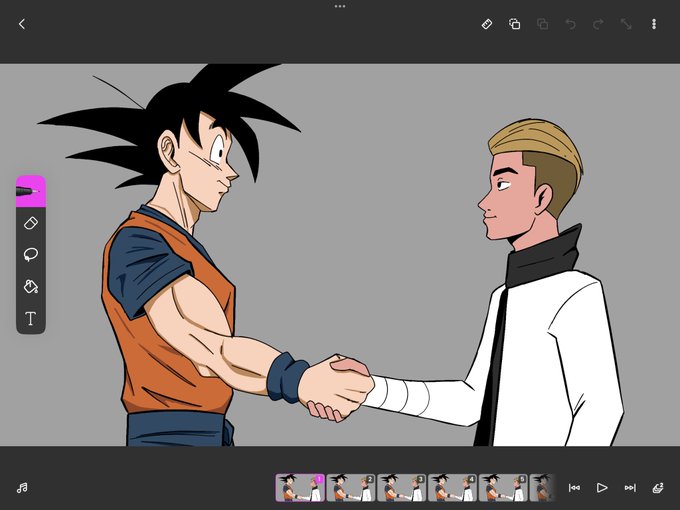Viewport: 680px width, 510px height.
Task: Play the animation
Action: coord(602,488)
